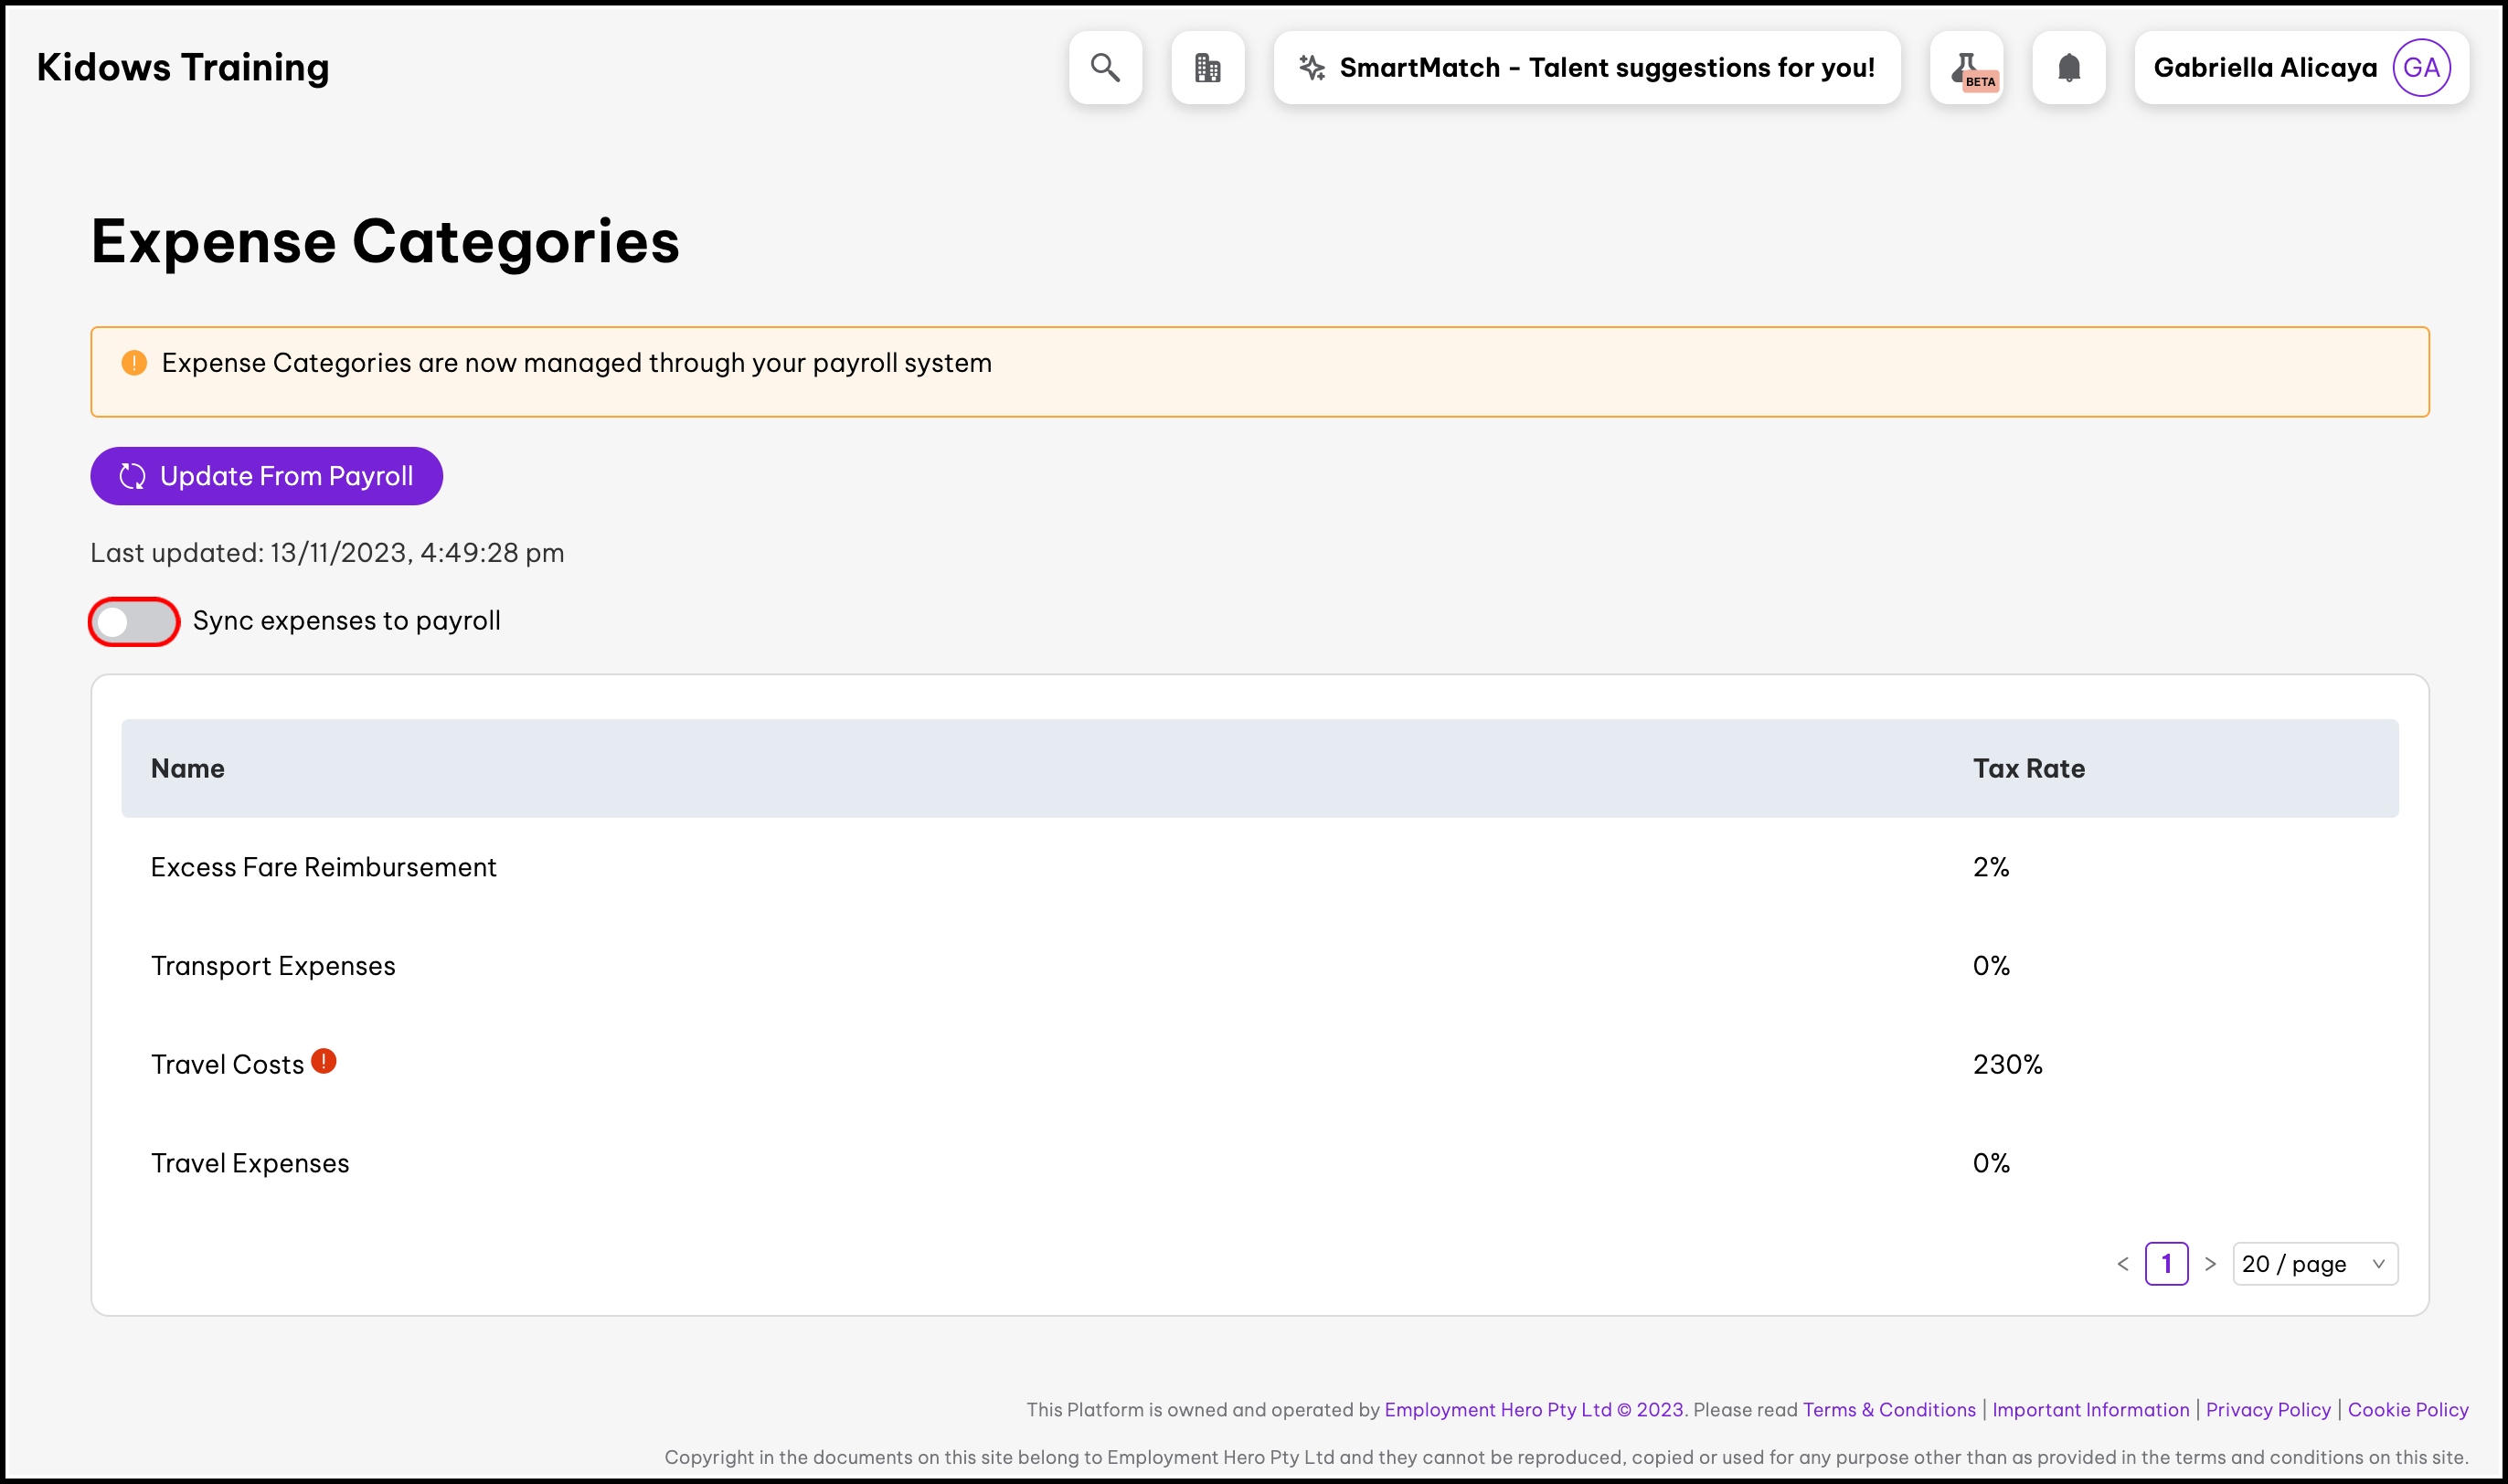Expand the 20 / page dropdown
This screenshot has width=2508, height=1484.
point(2314,1264)
